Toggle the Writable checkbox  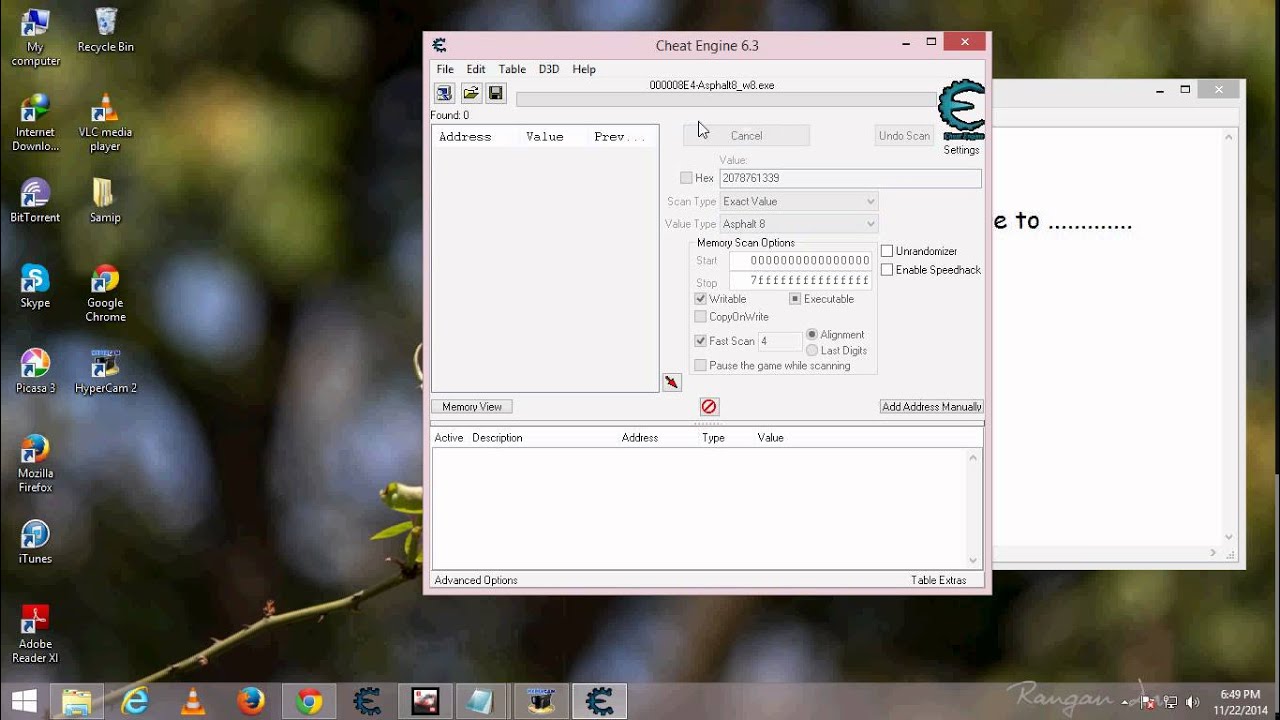[700, 299]
